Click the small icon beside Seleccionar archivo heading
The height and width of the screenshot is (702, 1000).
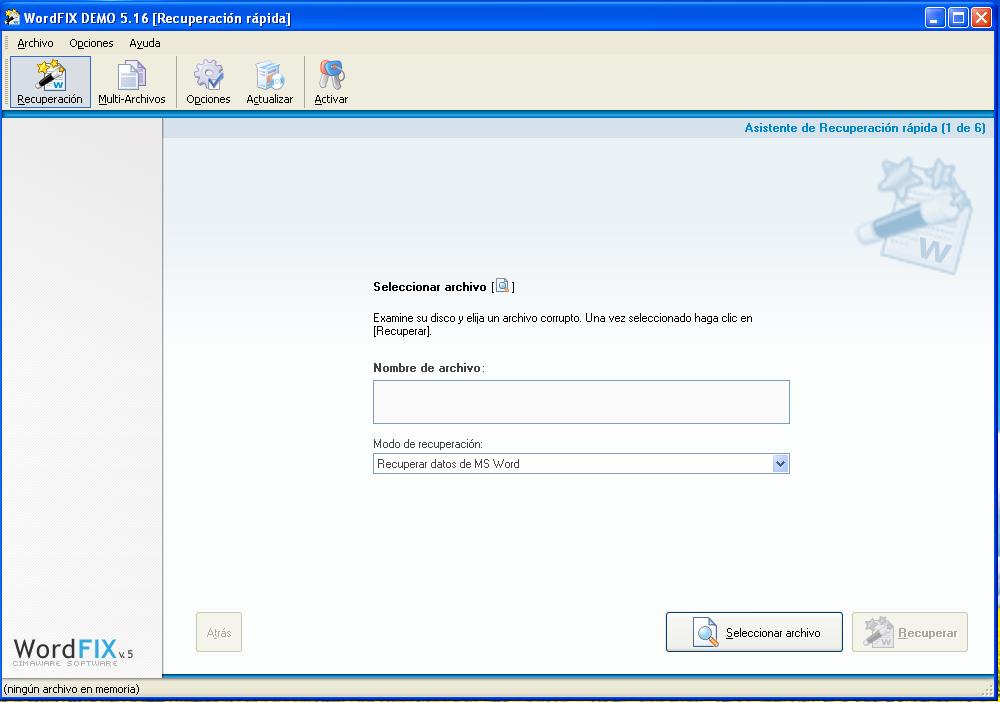pyautogui.click(x=503, y=286)
